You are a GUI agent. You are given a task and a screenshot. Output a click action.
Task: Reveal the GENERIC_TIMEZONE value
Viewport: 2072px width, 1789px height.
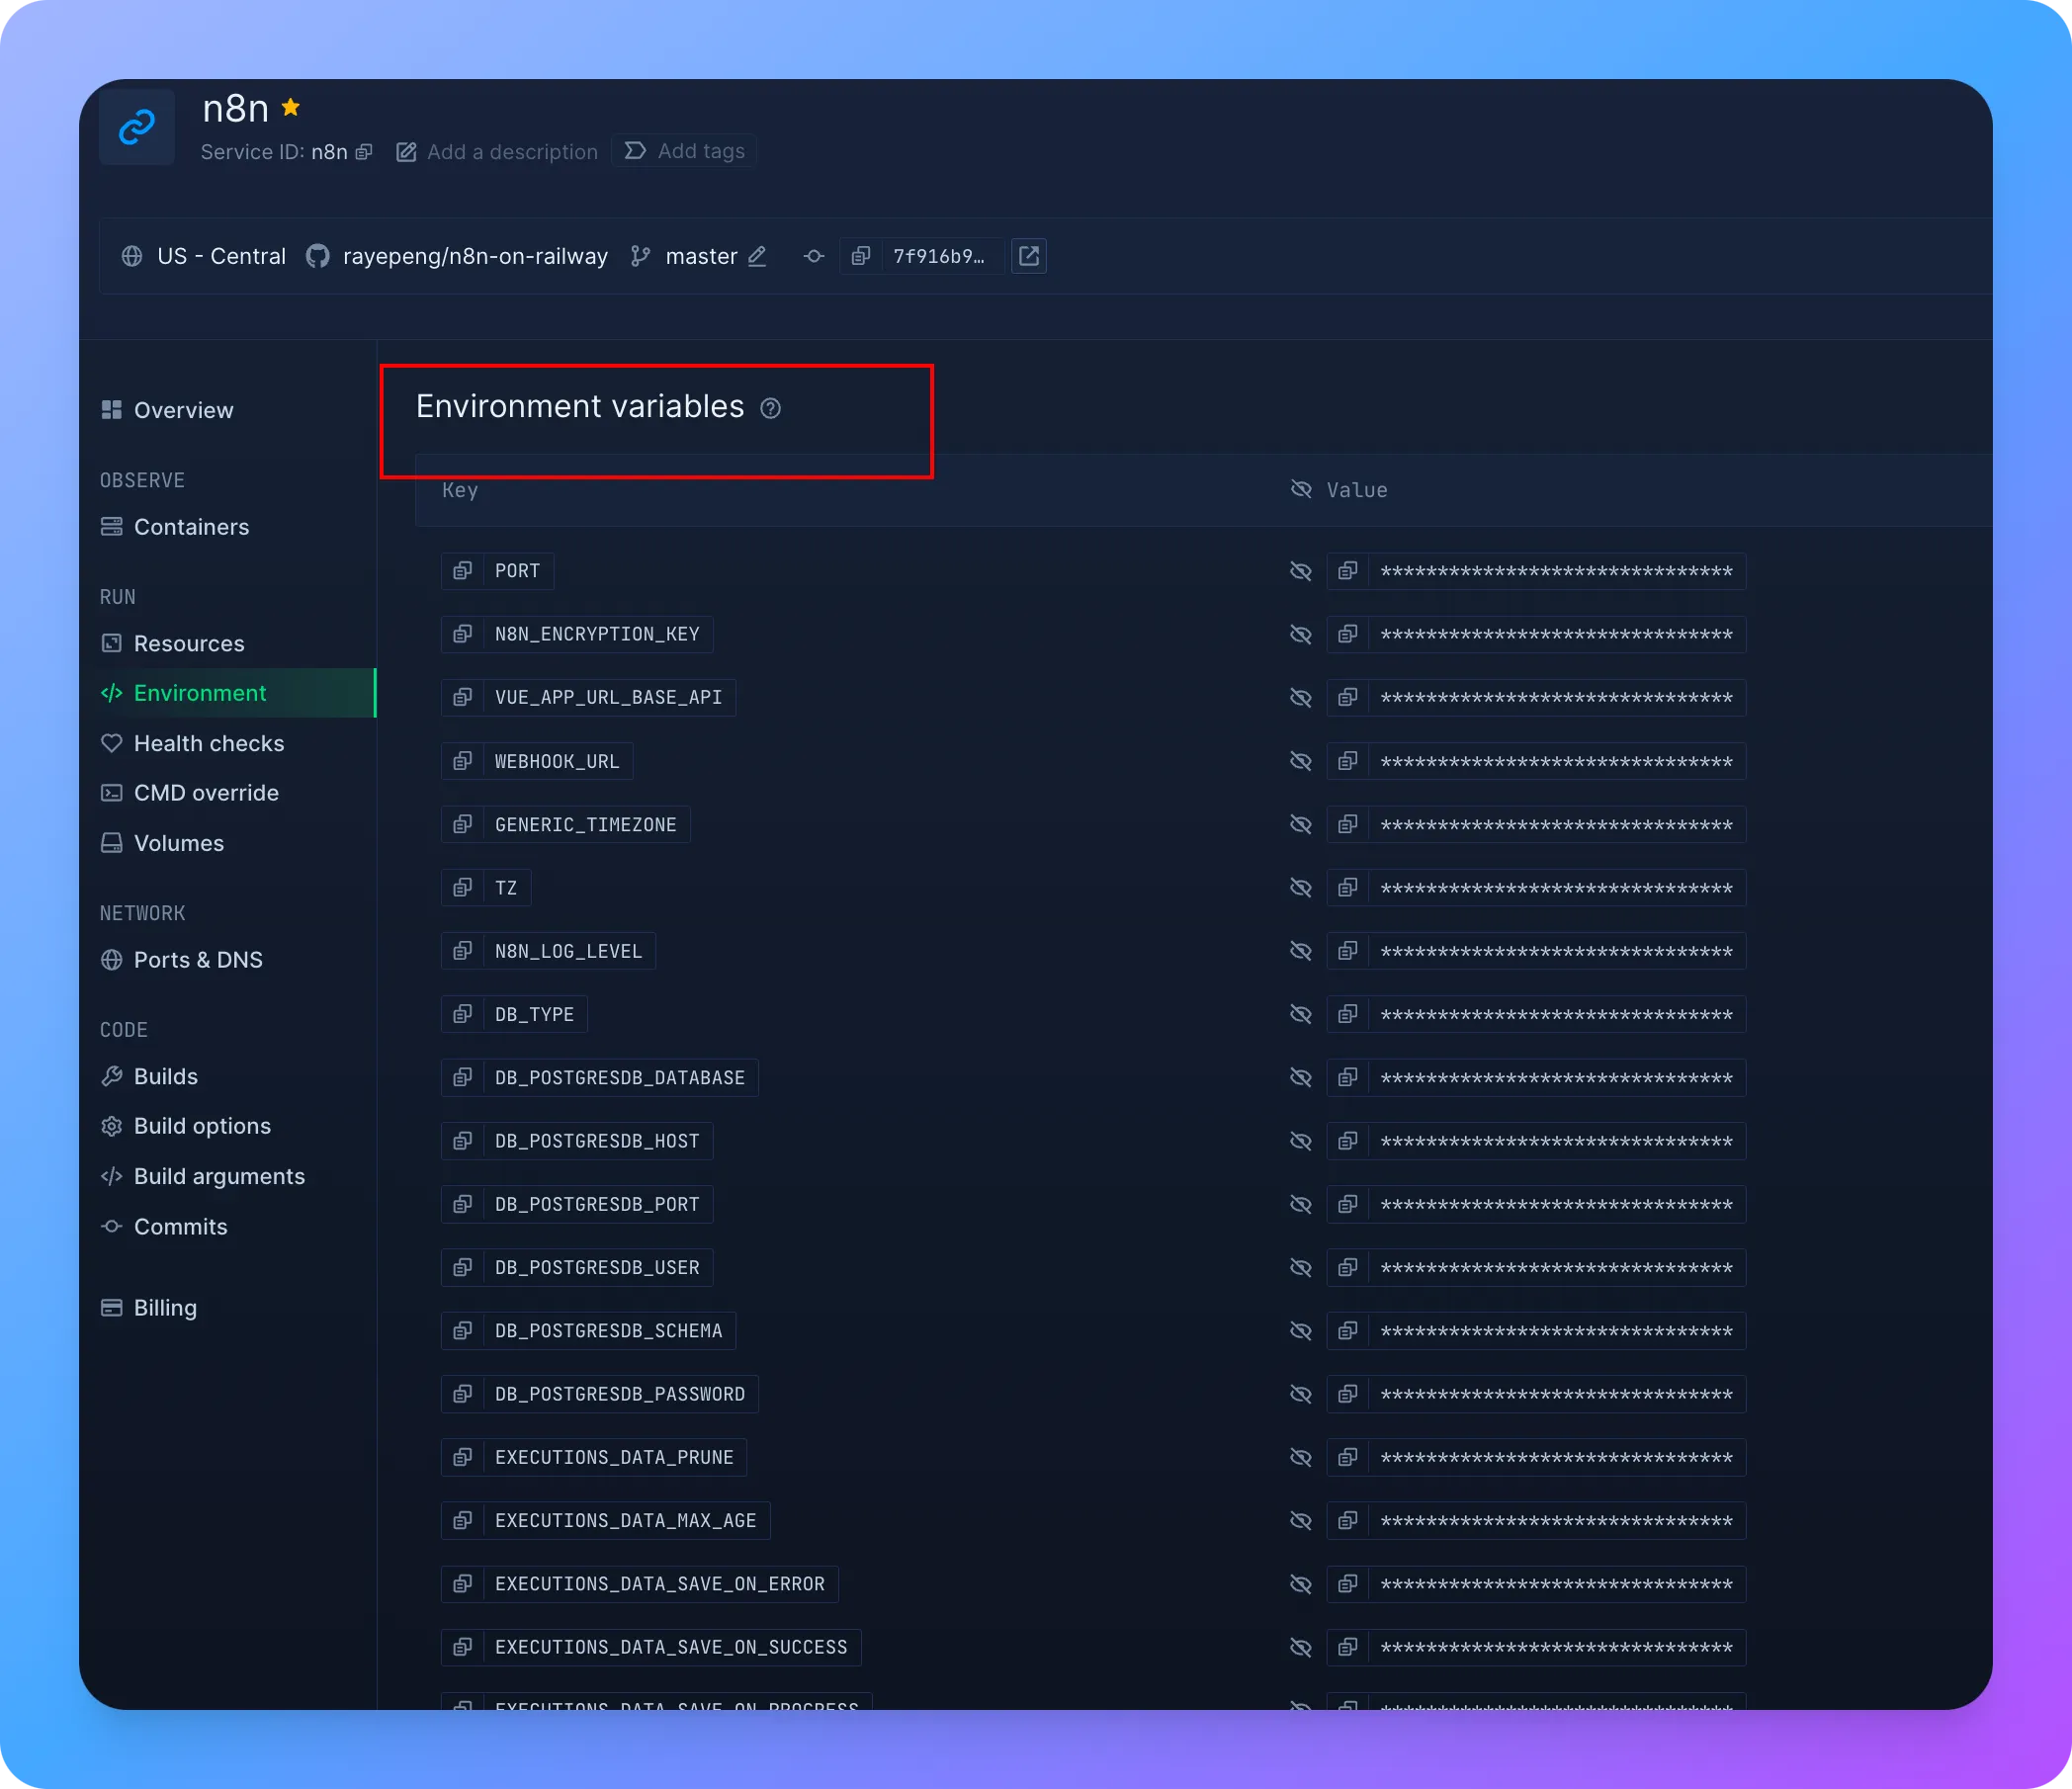coord(1300,824)
